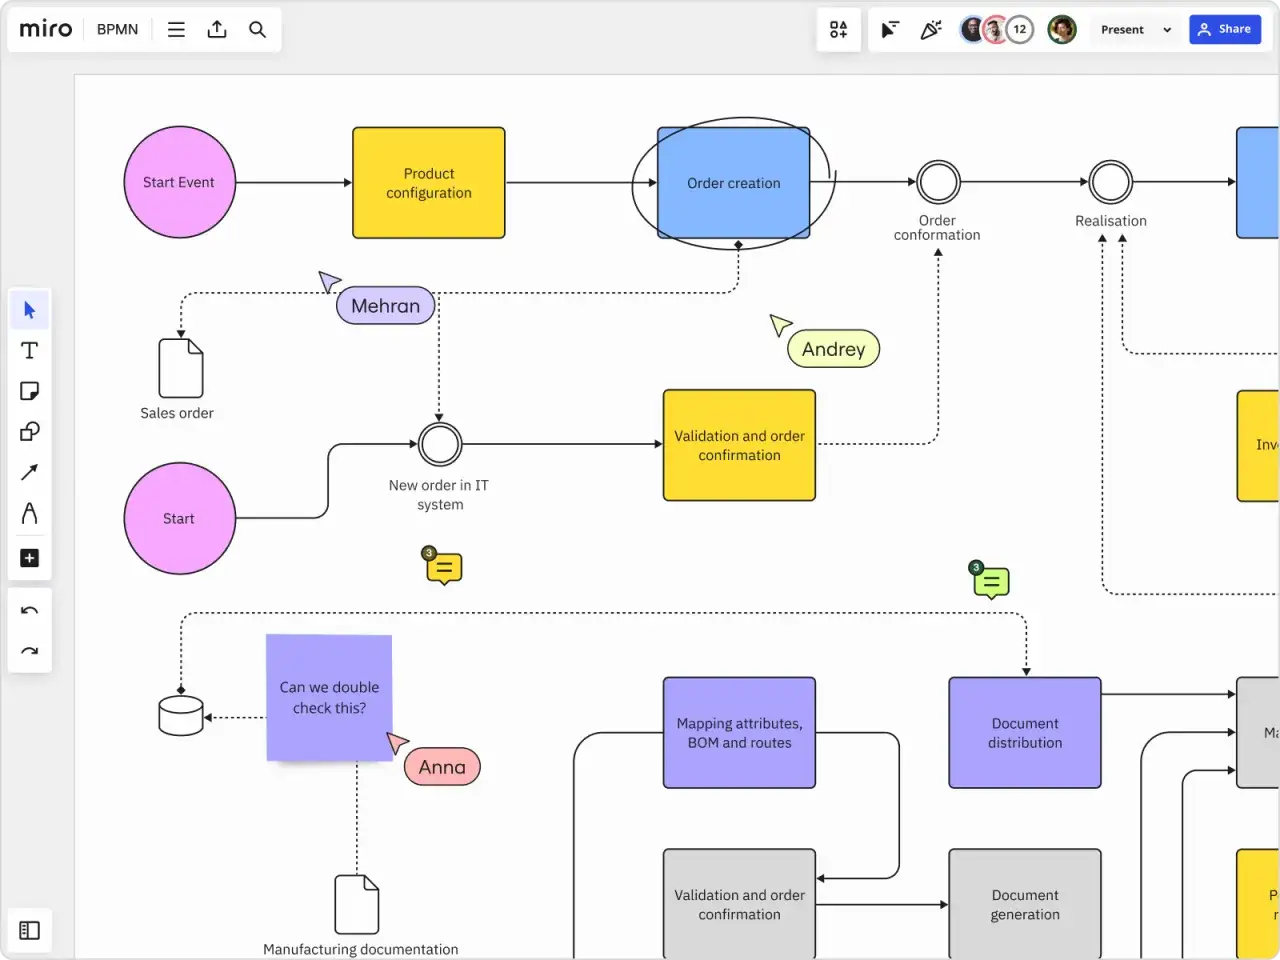The image size is (1280, 960).
Task: Click the Andrey cursor label
Action: pyautogui.click(x=833, y=349)
